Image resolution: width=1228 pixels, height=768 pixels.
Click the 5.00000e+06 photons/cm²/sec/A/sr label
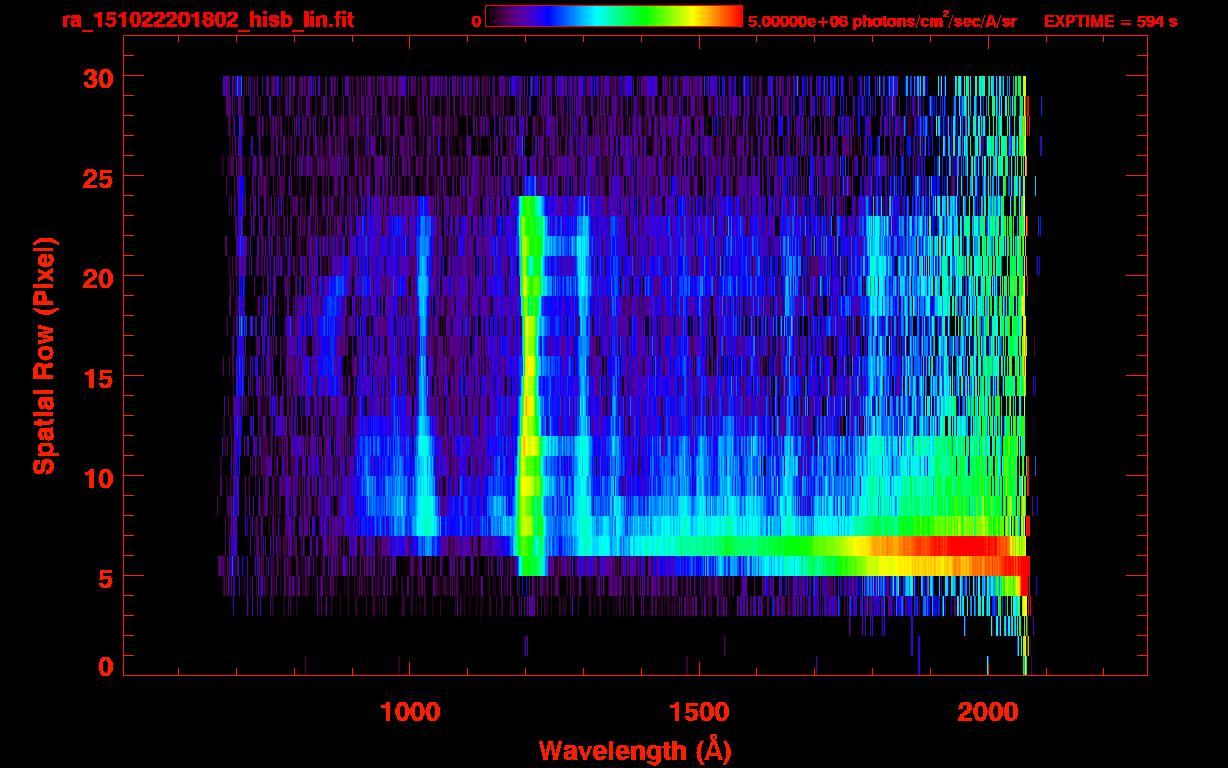tap(882, 21)
